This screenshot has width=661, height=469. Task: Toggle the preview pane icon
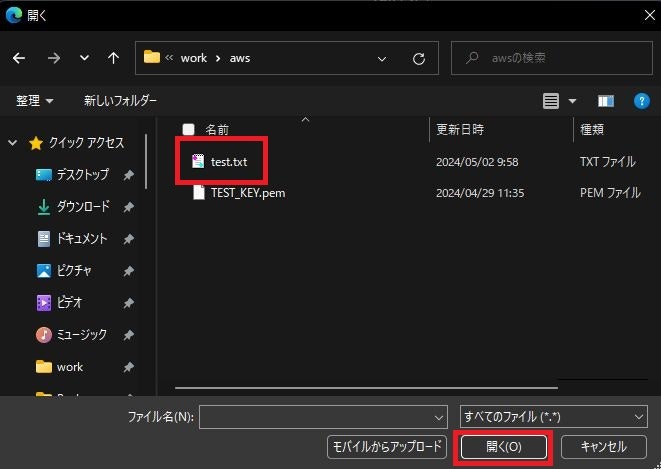[606, 101]
